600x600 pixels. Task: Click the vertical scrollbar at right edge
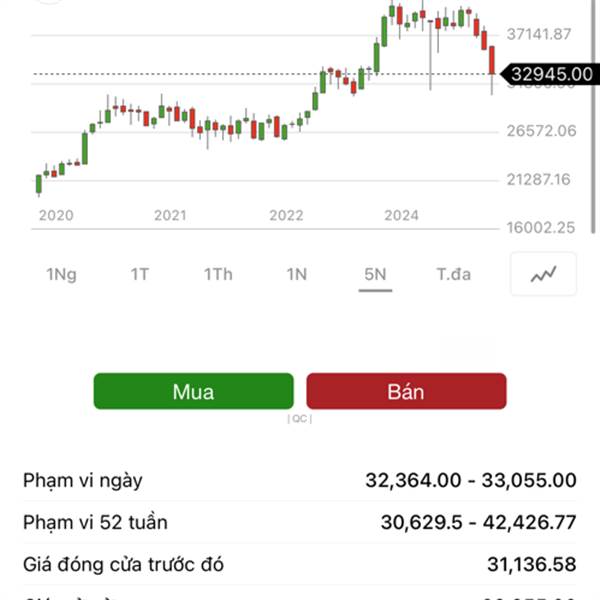(x=593, y=117)
